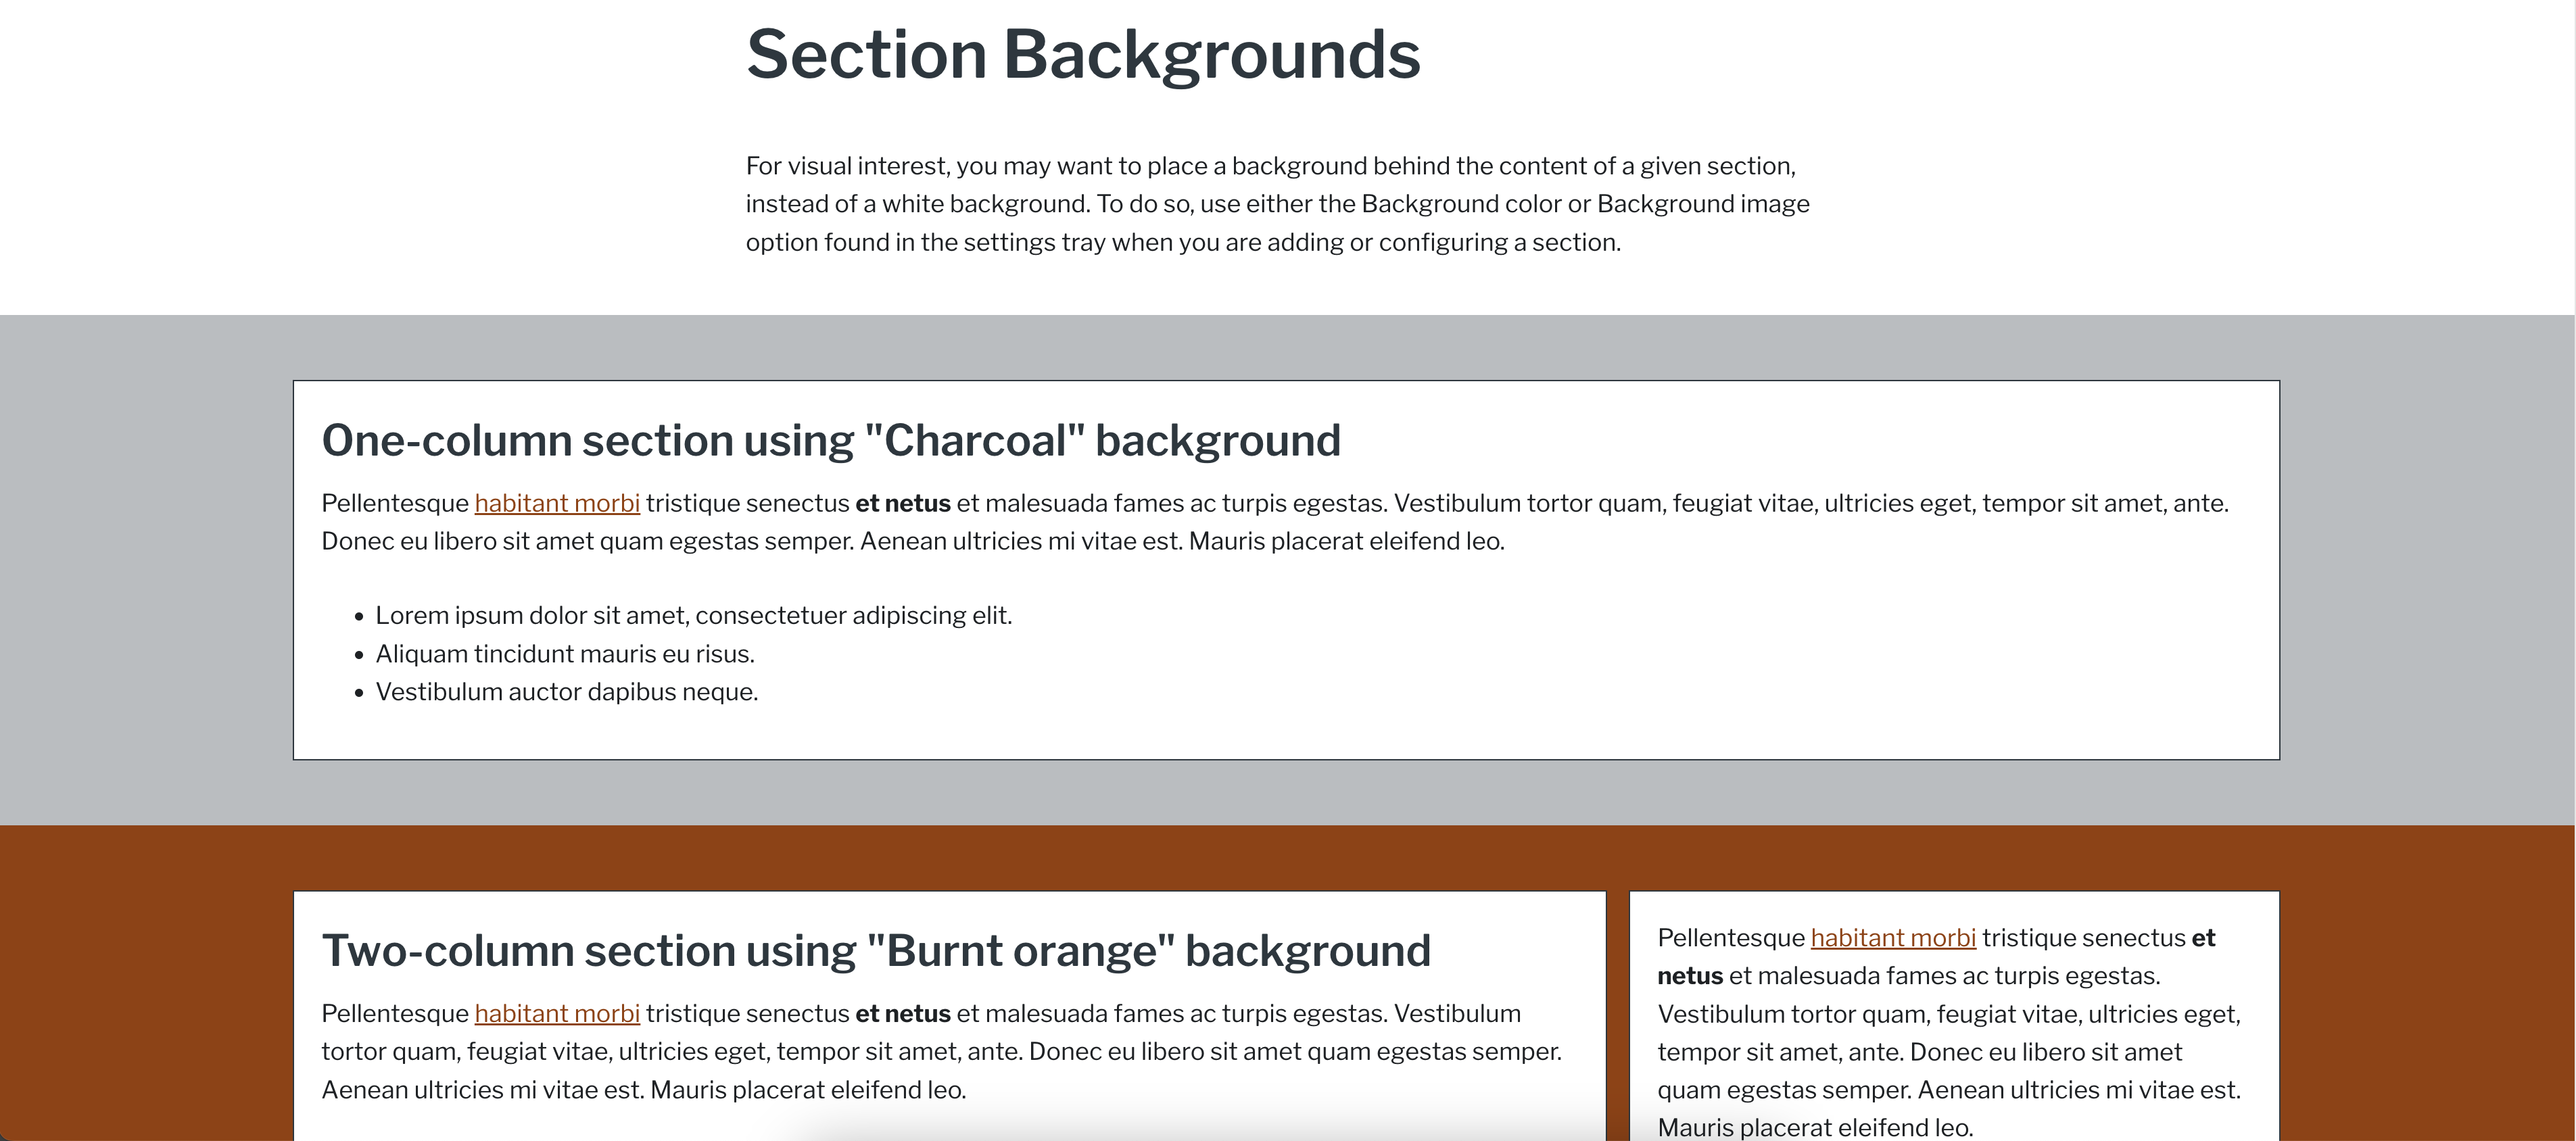Click the Aliquam tincidunt bullet item
2576x1141 pixels.
pos(565,653)
